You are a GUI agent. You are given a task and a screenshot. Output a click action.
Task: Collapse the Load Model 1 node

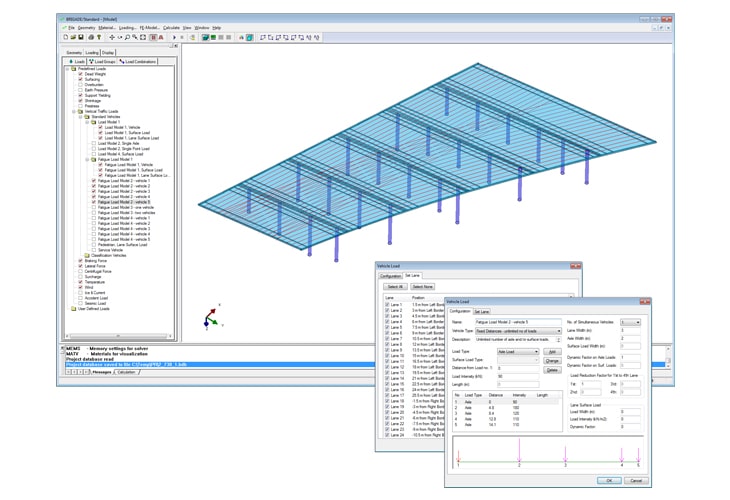[x=87, y=122]
